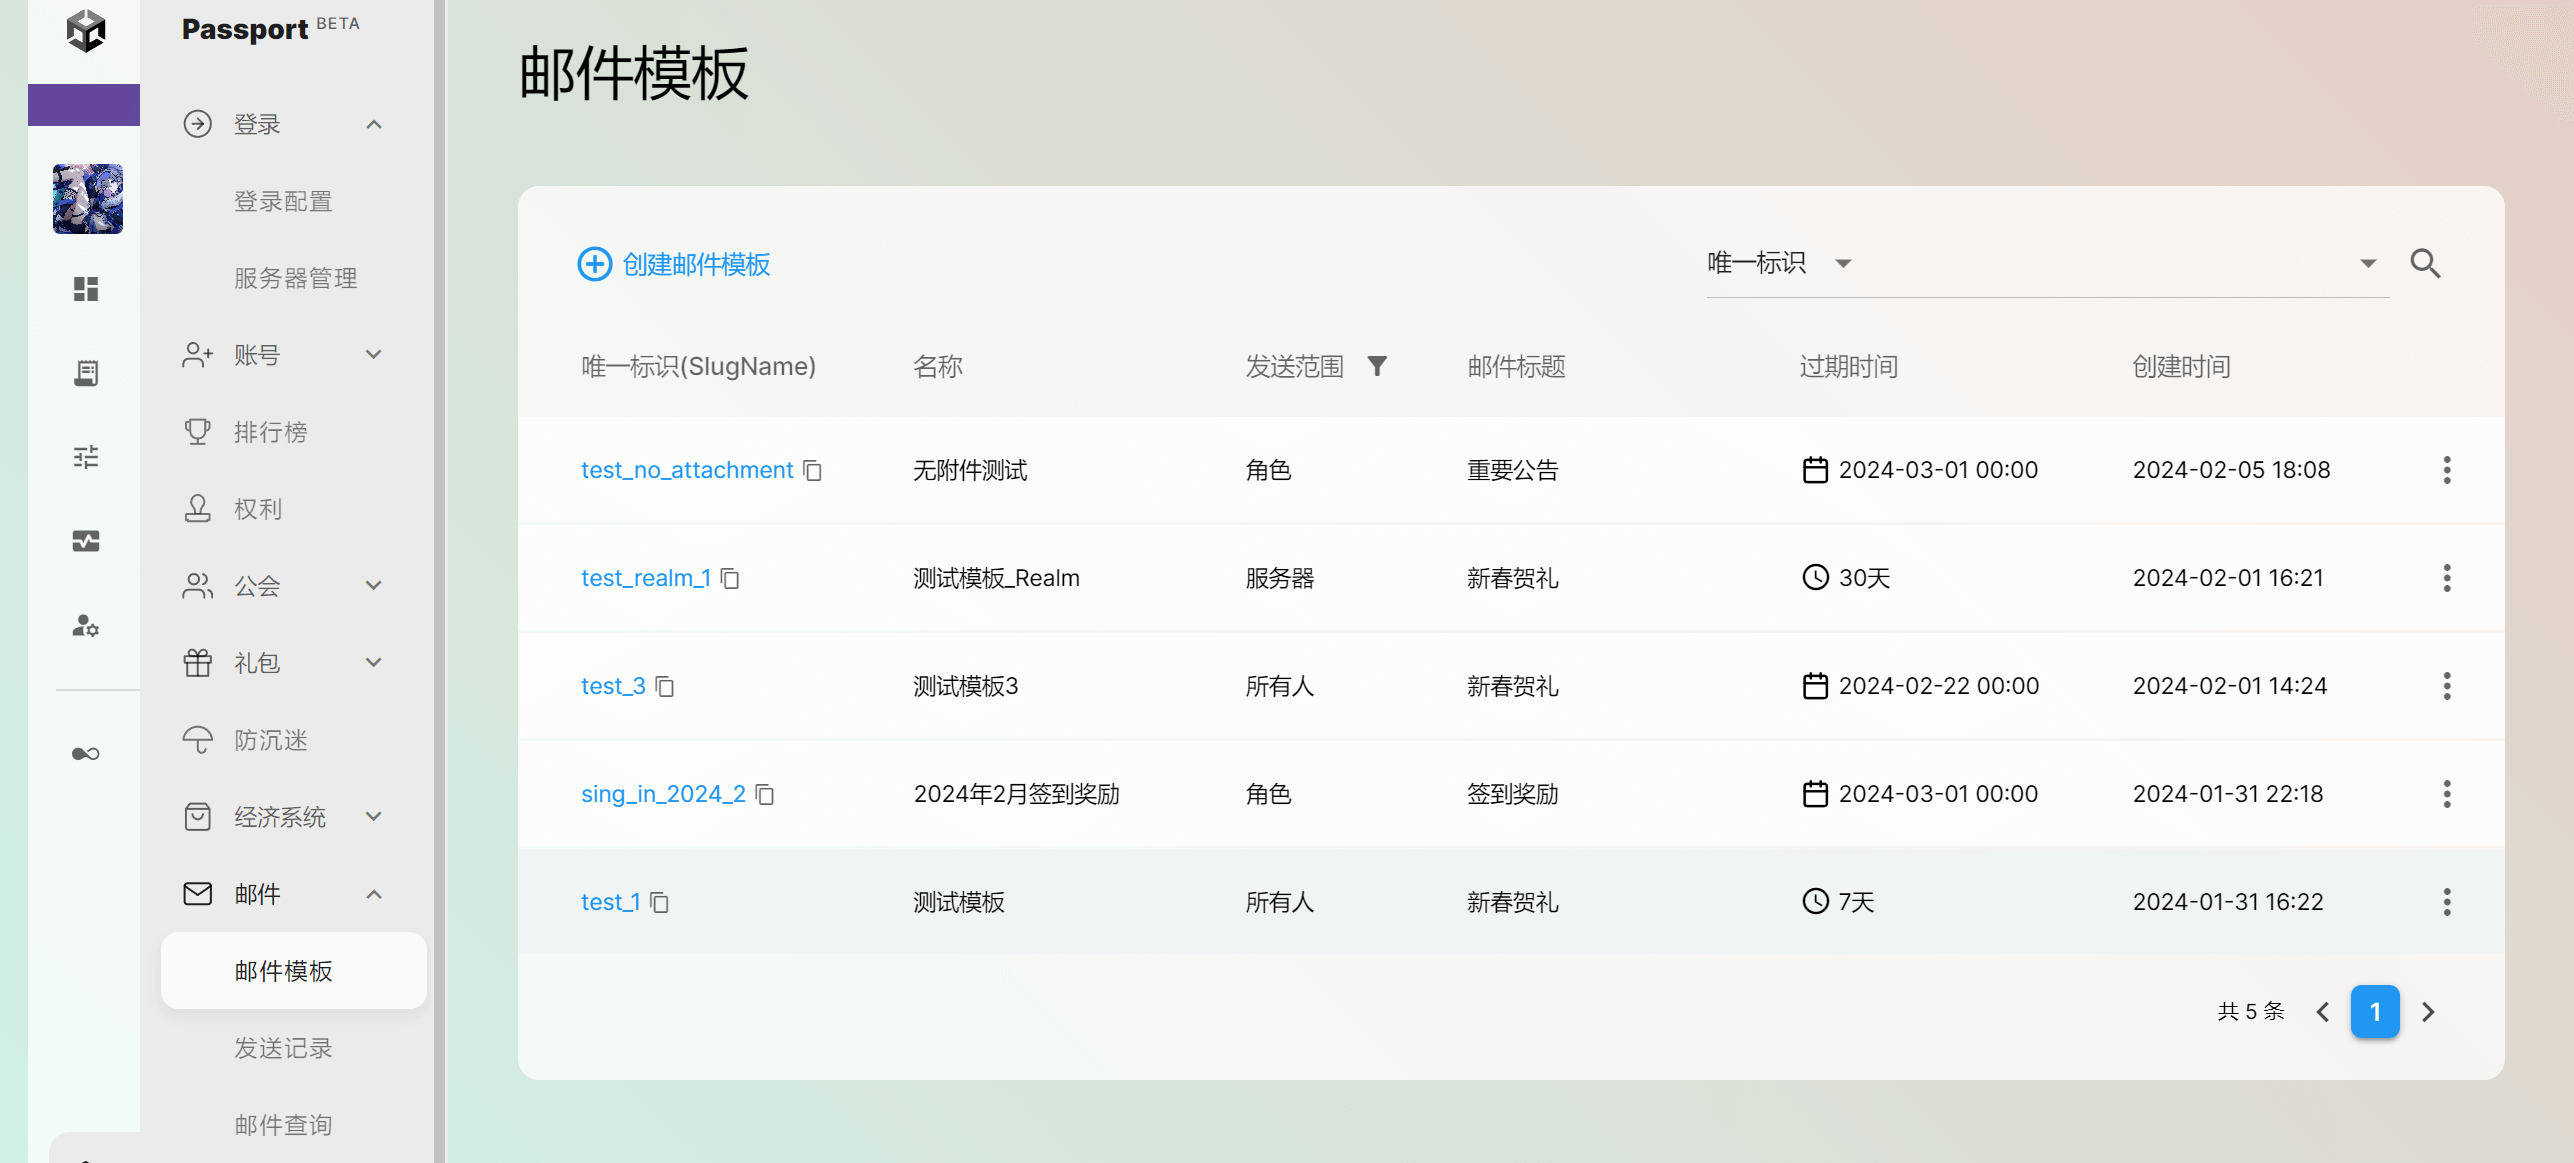
Task: Click the 发送范围 filter funnel icon
Action: (1377, 366)
